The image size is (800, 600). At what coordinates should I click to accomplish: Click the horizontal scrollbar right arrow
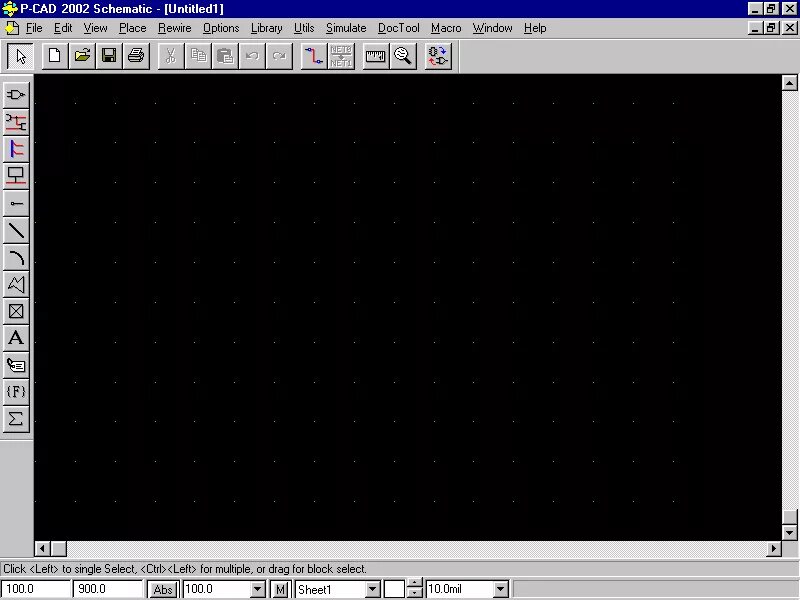(x=773, y=548)
